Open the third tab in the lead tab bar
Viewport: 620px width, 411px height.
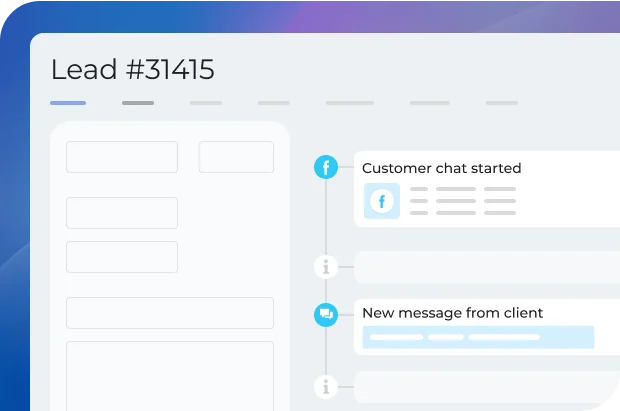[206, 102]
